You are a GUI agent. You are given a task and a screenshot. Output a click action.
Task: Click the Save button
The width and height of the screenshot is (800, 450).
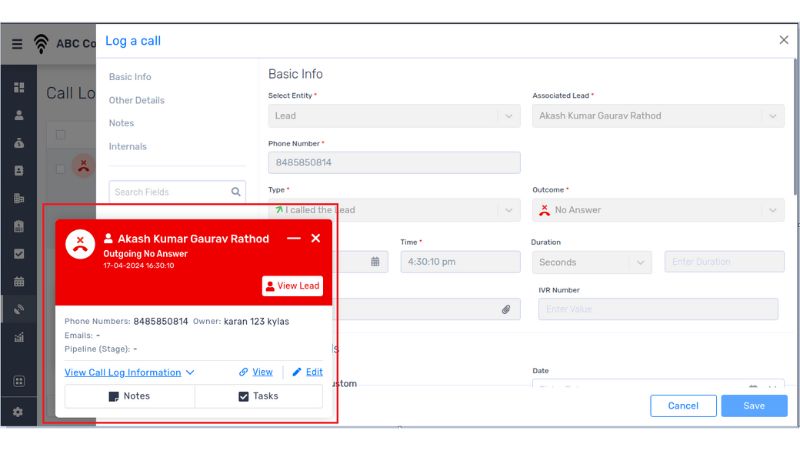[x=754, y=406]
